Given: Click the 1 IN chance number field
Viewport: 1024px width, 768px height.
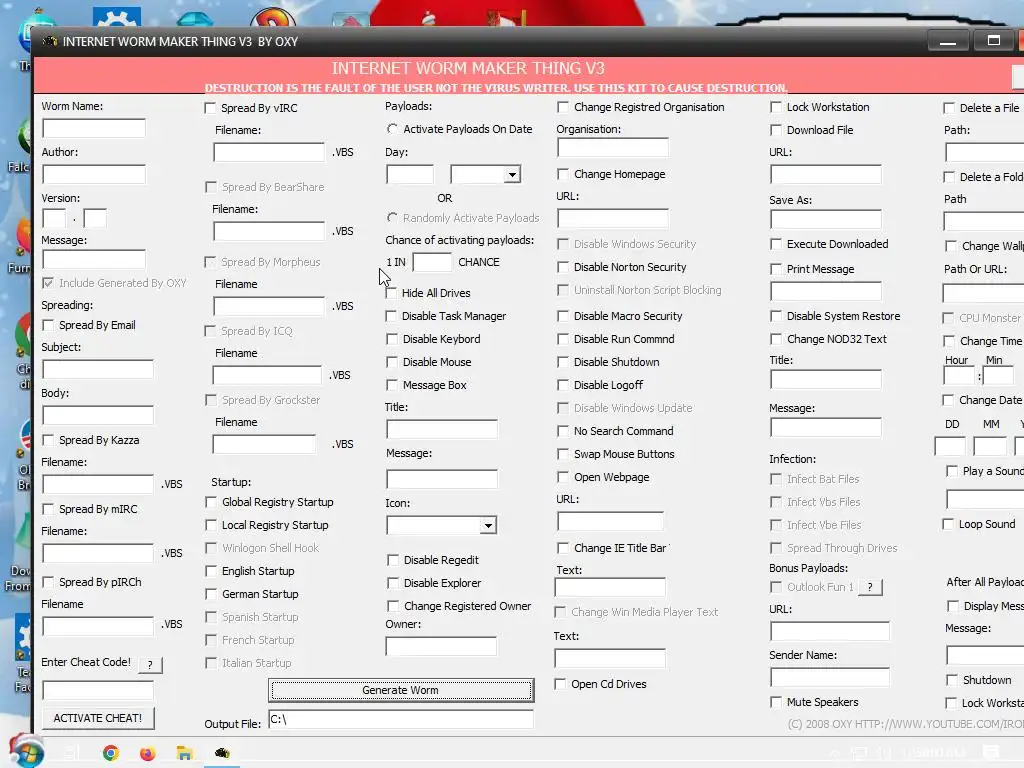Looking at the screenshot, I should (432, 263).
